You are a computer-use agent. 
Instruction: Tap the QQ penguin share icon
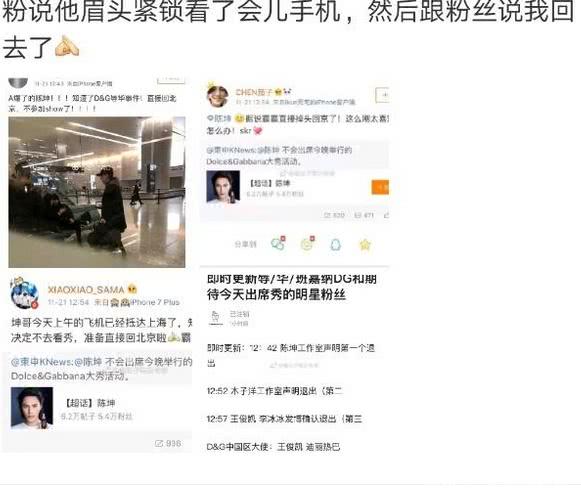click(335, 244)
